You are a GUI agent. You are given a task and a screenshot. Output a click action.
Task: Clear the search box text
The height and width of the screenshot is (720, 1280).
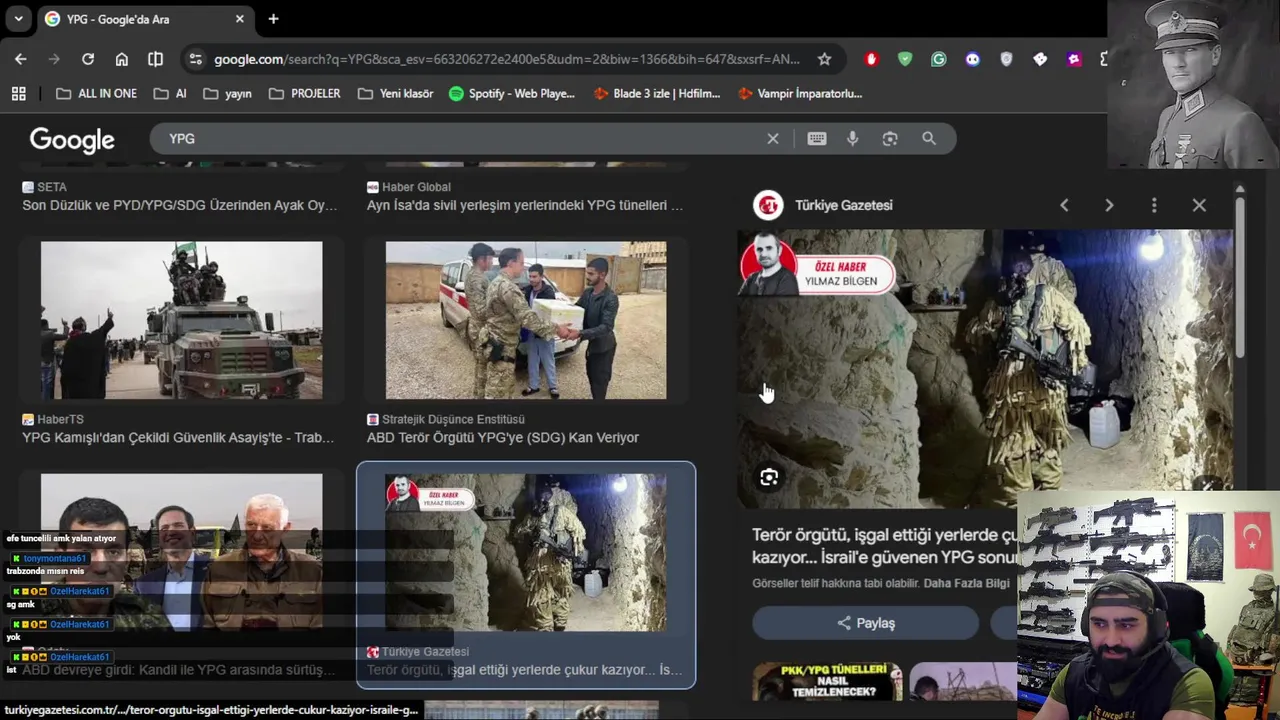click(x=773, y=139)
